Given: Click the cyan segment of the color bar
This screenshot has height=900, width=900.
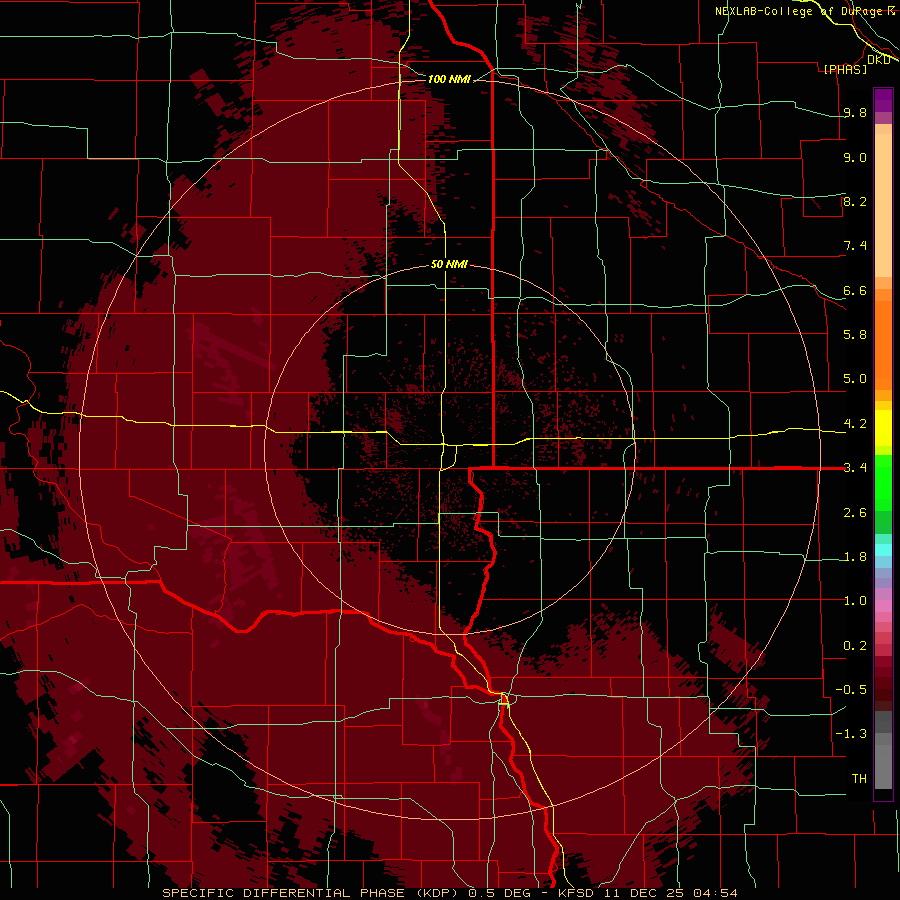Looking at the screenshot, I should [883, 550].
